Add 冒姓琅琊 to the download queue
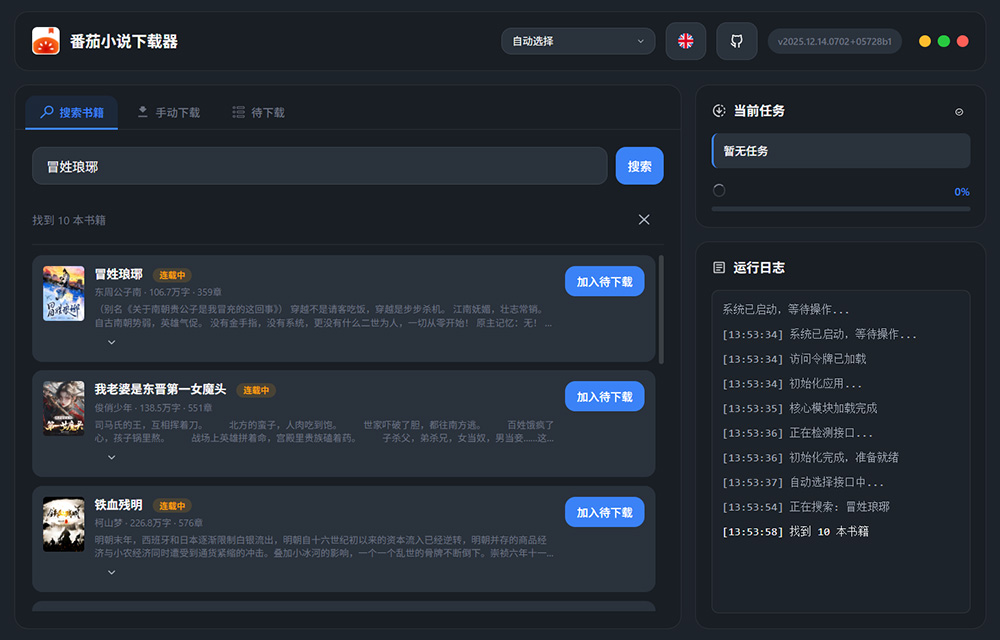 [x=605, y=282]
